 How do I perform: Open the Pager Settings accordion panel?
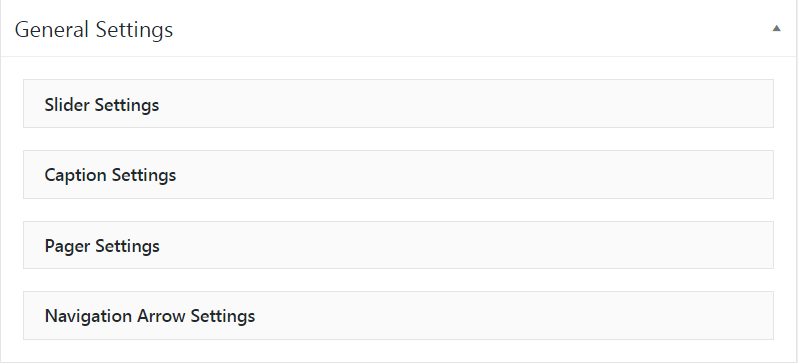tap(398, 245)
